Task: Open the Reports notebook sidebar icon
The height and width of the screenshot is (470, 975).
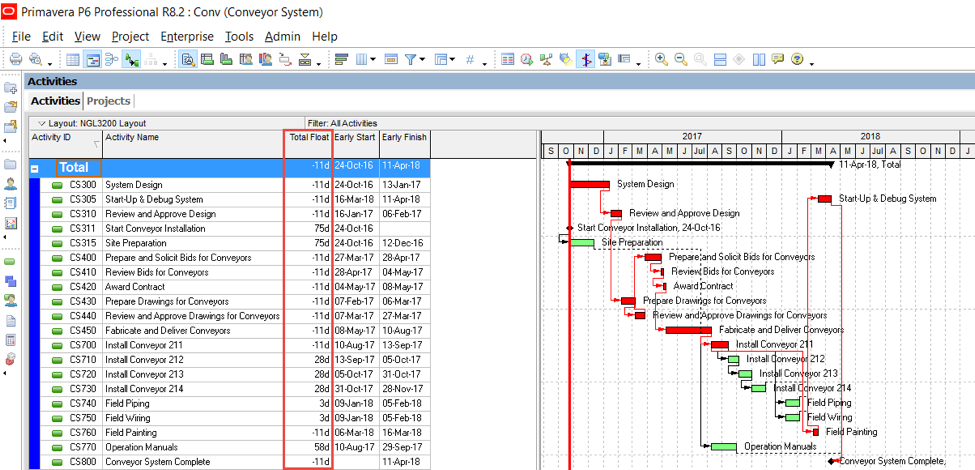Action: coord(10,203)
